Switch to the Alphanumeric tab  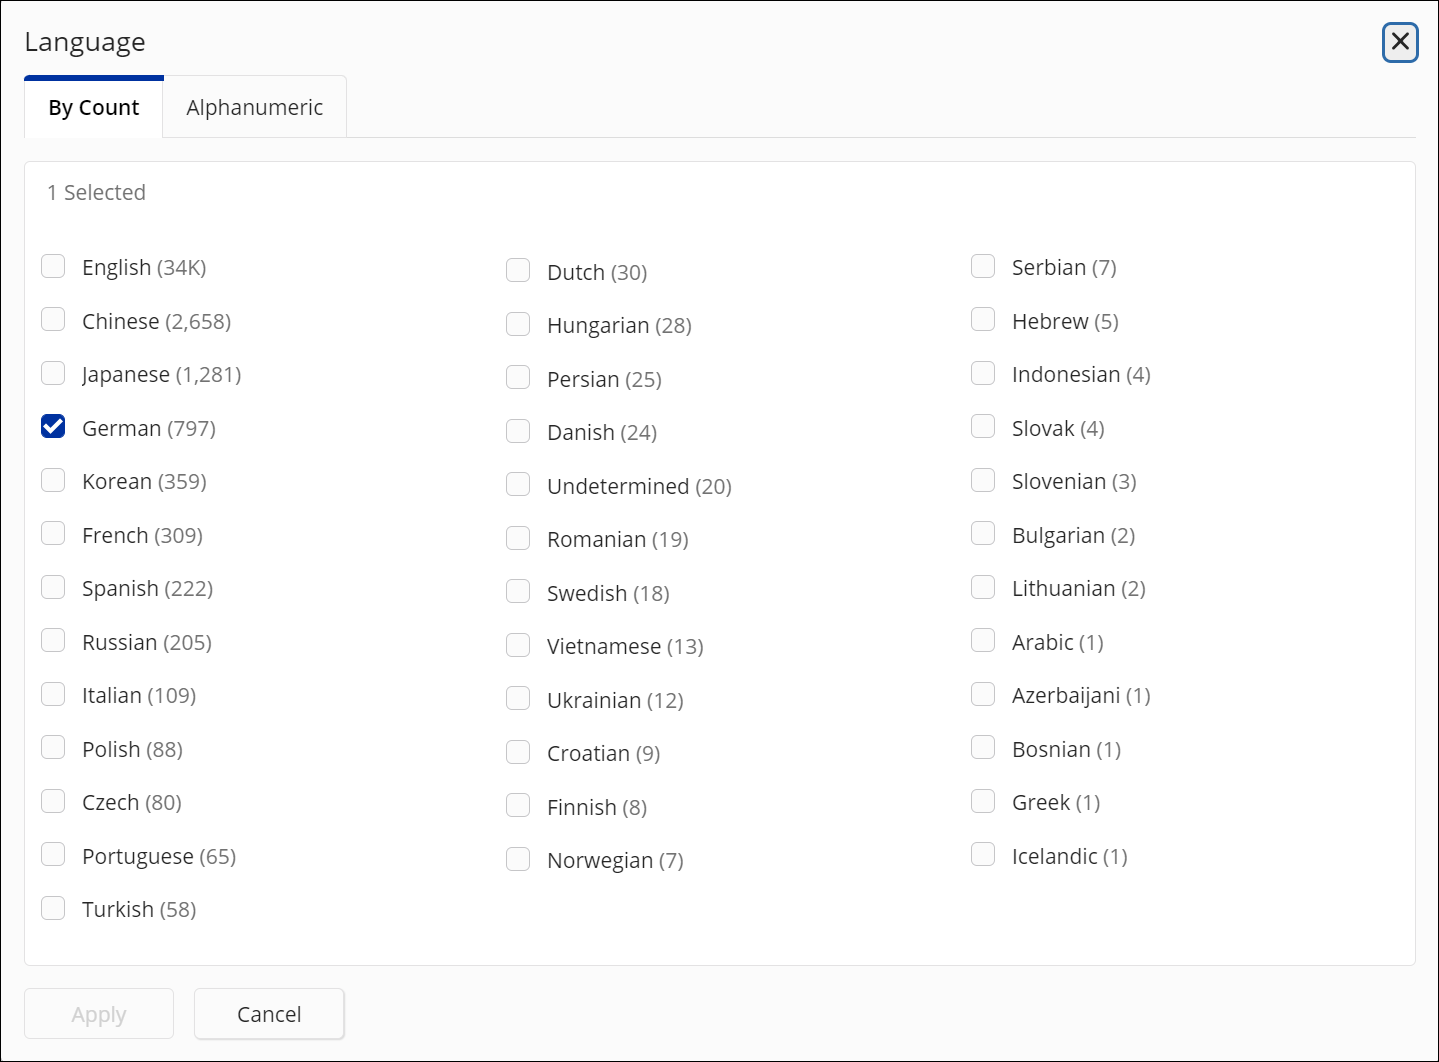(255, 107)
